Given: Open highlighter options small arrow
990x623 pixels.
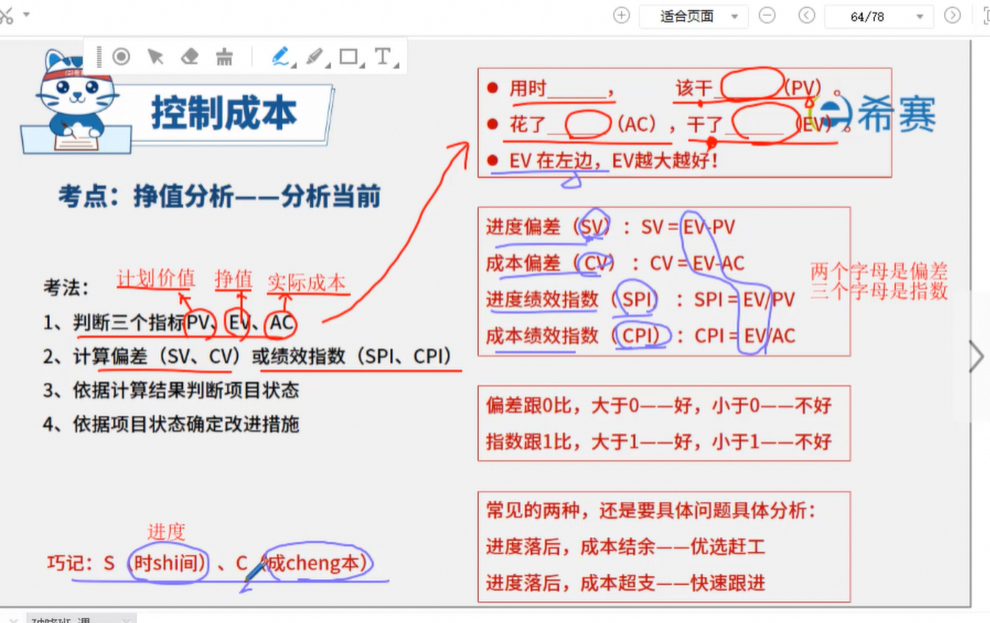Looking at the screenshot, I should point(328,64).
